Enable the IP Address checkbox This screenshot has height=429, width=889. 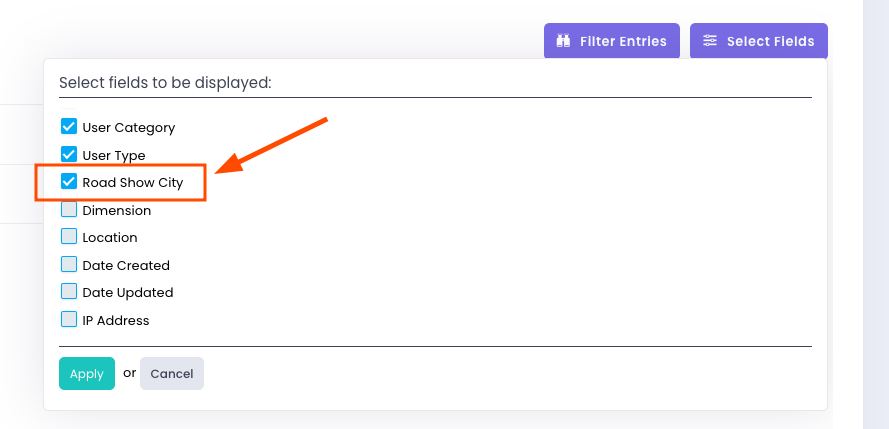tap(69, 320)
